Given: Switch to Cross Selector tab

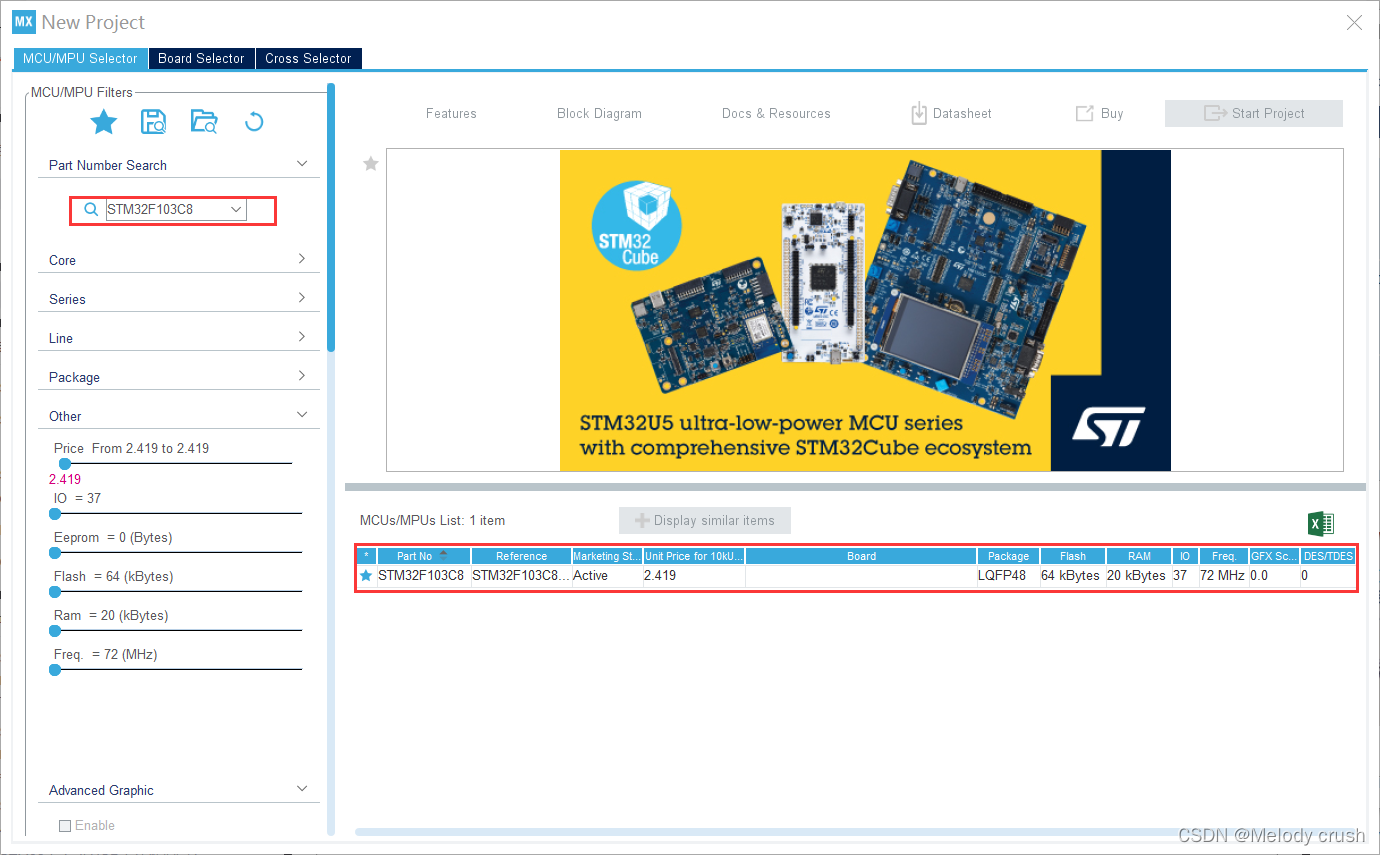Looking at the screenshot, I should pyautogui.click(x=309, y=58).
